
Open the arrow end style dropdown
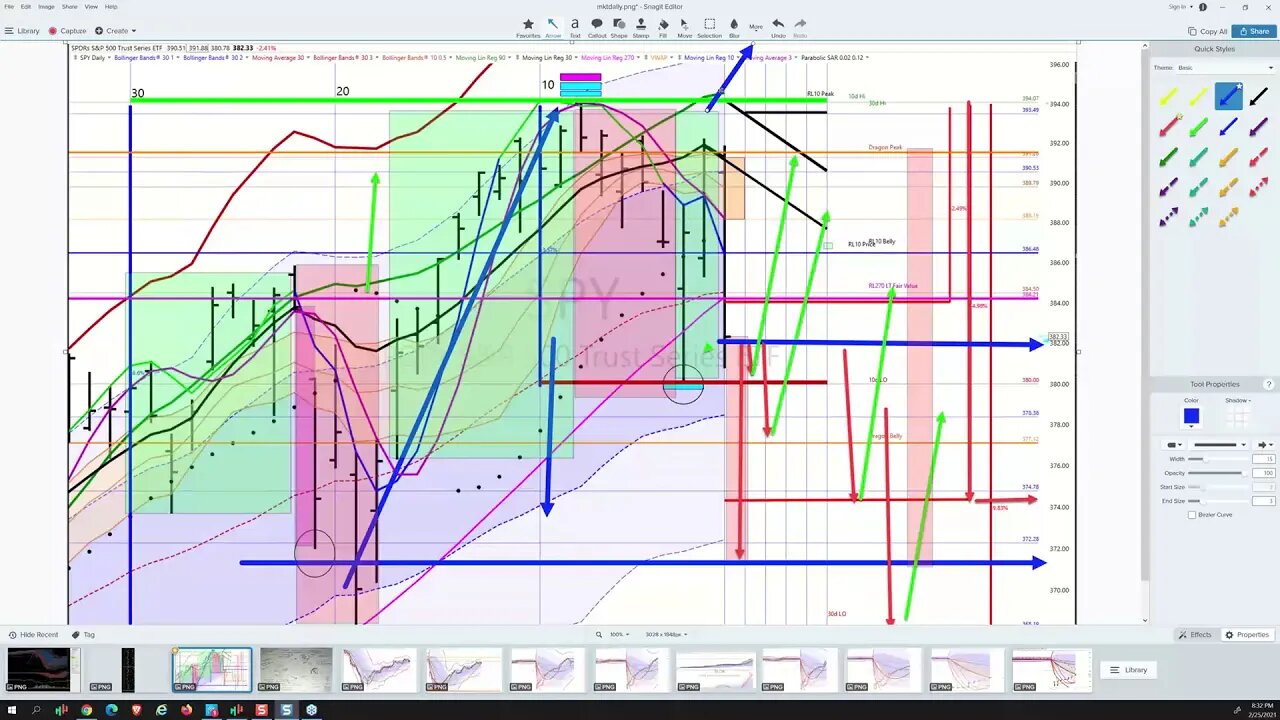pyautogui.click(x=1266, y=444)
